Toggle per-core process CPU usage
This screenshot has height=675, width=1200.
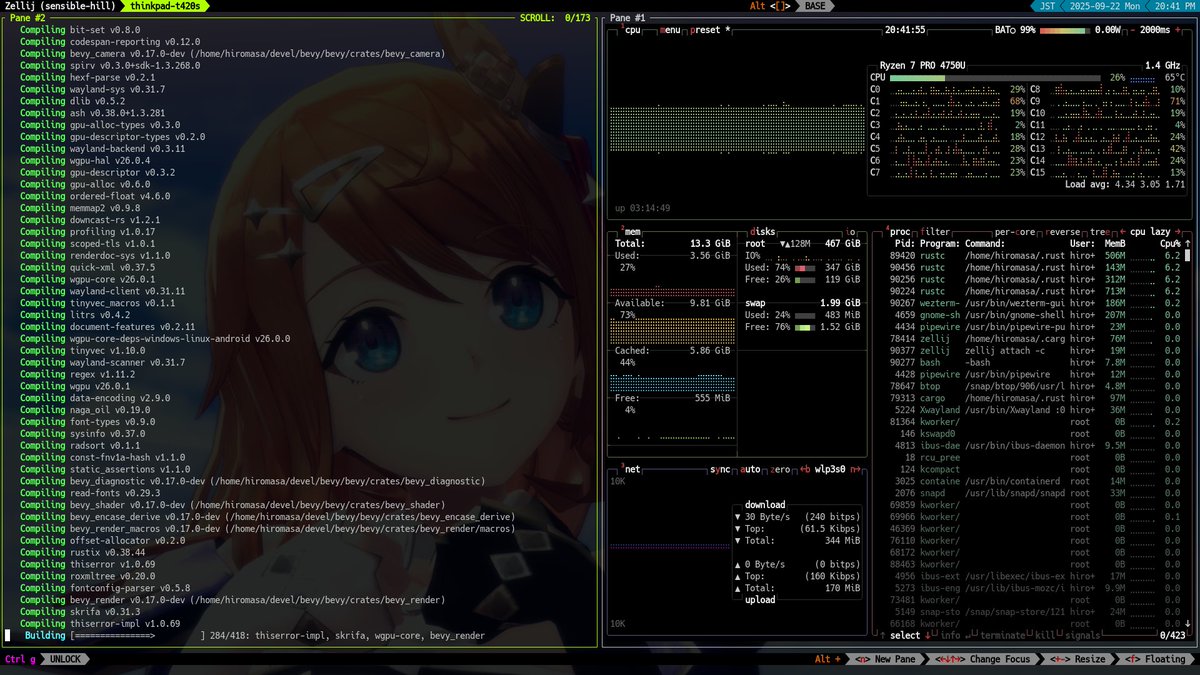pyautogui.click(x=1013, y=231)
